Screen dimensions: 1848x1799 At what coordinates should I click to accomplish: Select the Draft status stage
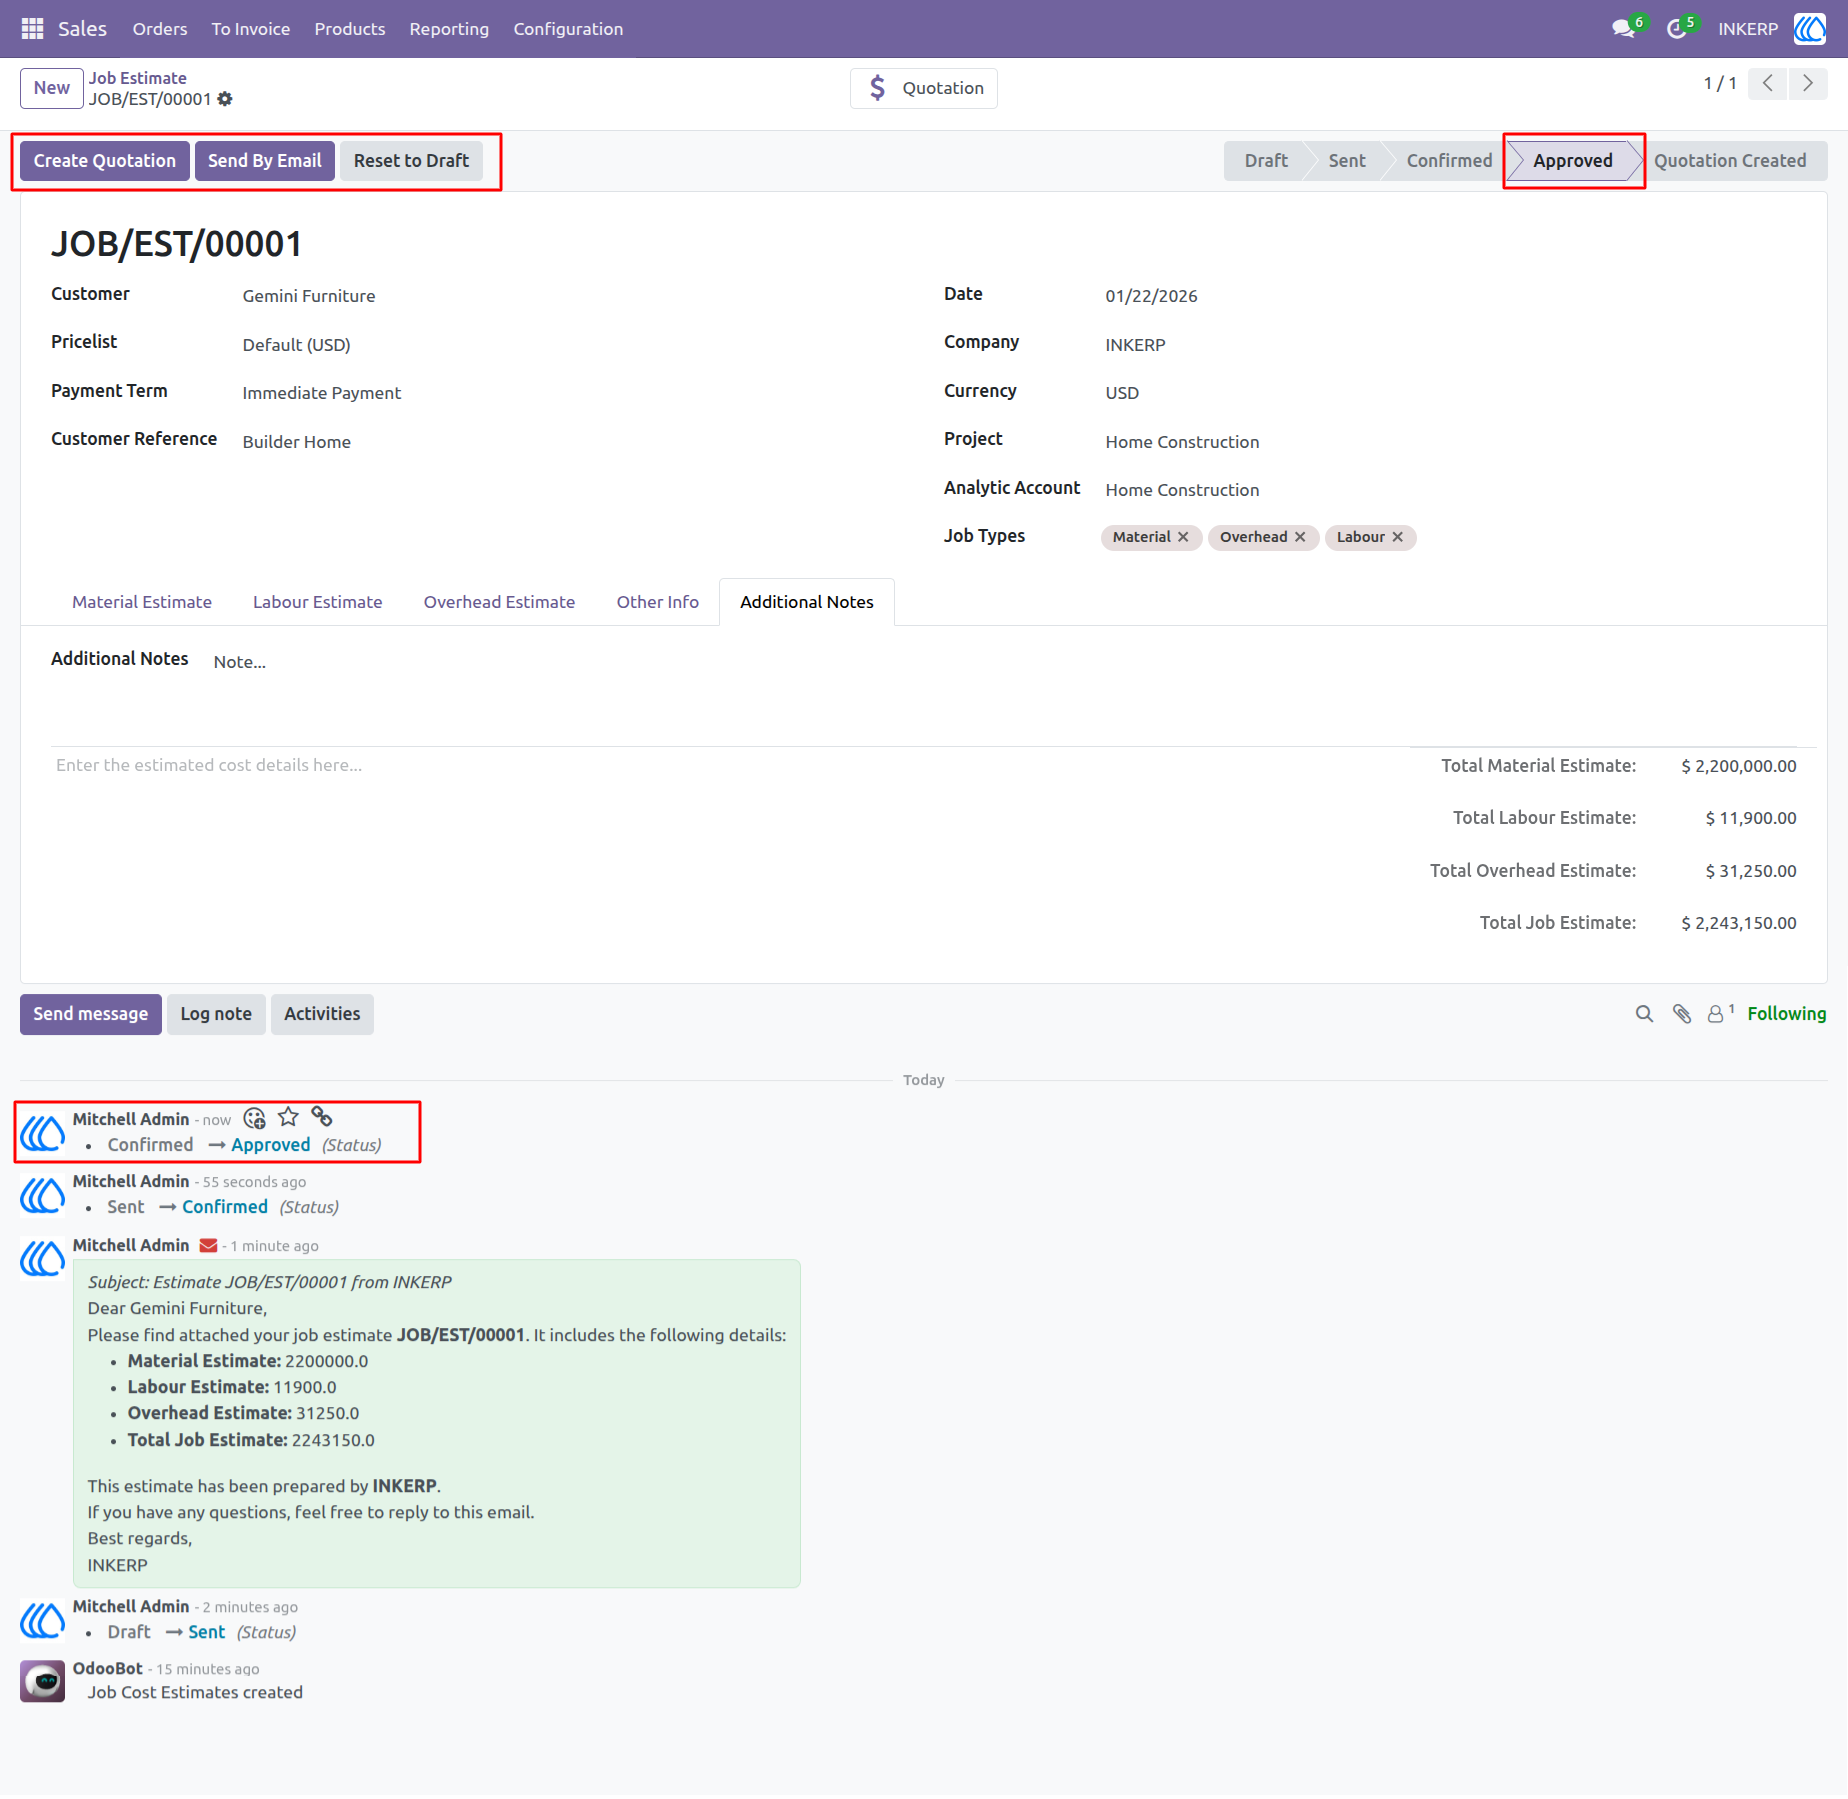pyautogui.click(x=1266, y=161)
